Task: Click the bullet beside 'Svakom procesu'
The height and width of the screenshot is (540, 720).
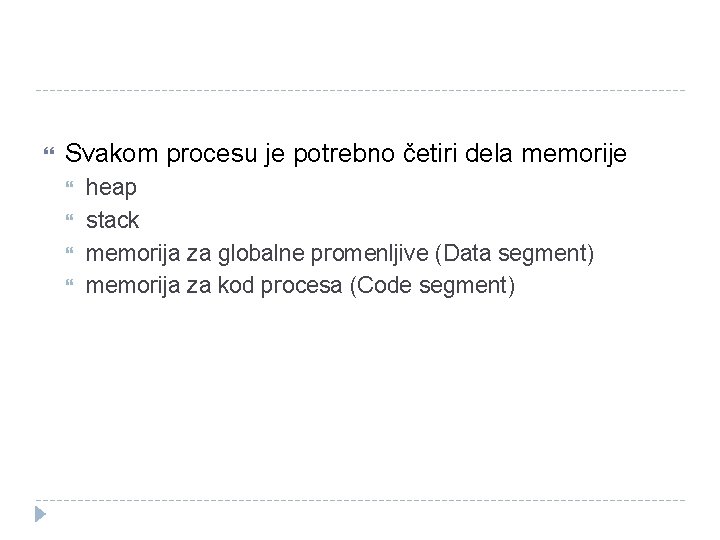Action: point(41,154)
